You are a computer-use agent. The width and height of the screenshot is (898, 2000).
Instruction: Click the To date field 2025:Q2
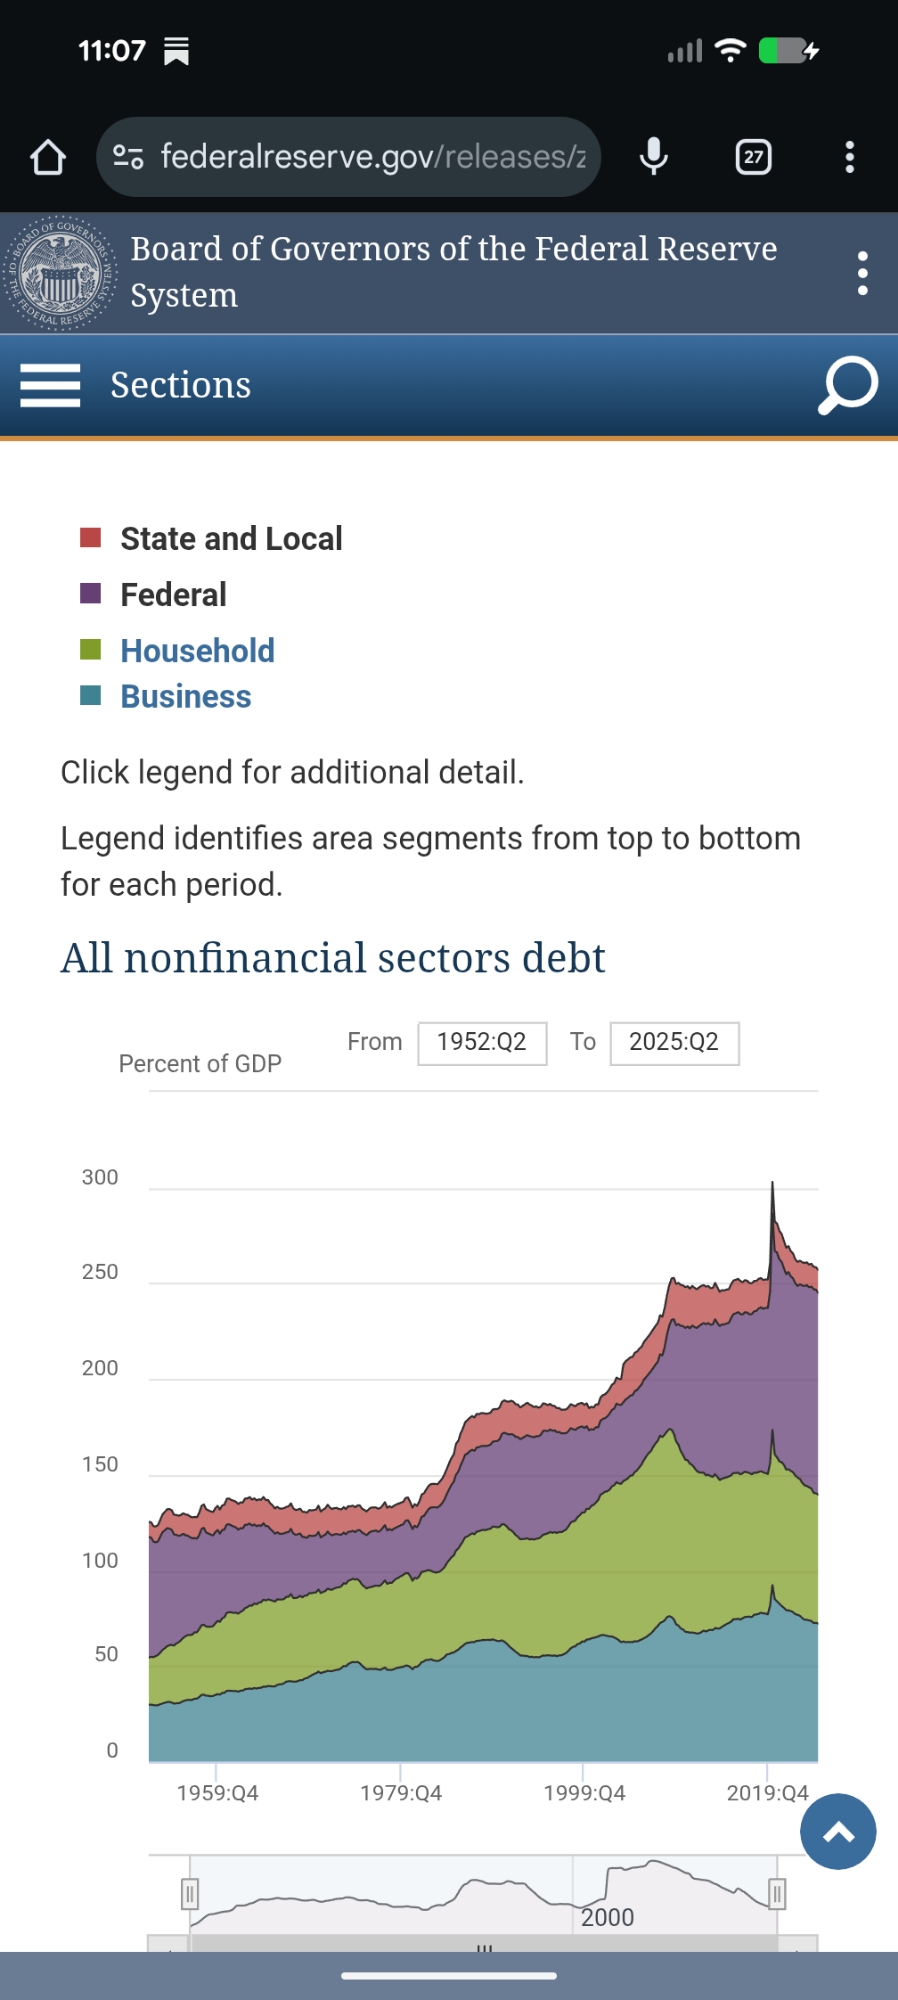pyautogui.click(x=674, y=1043)
